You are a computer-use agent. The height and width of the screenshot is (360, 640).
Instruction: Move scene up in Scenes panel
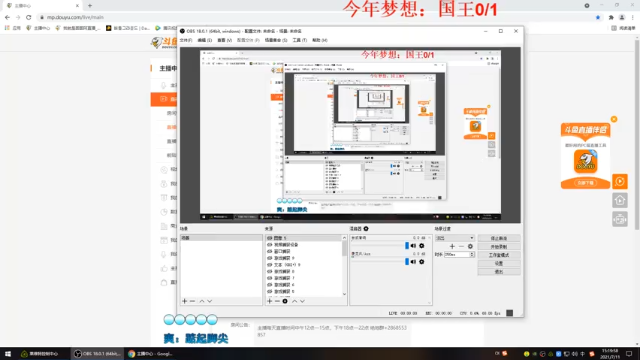pyautogui.click(x=202, y=301)
